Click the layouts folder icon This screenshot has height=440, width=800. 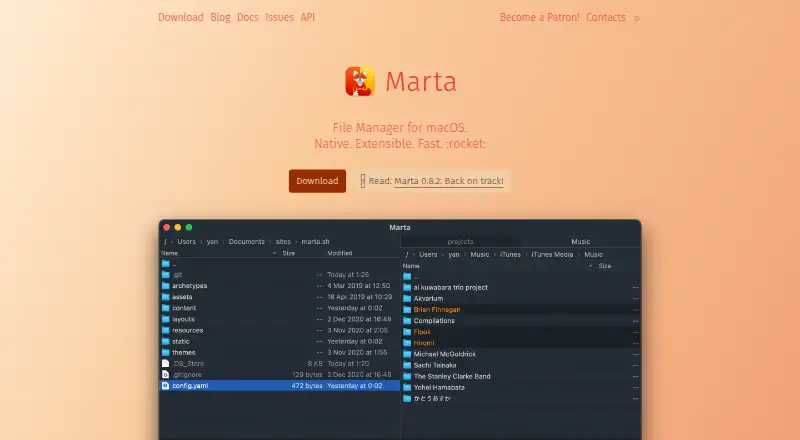[x=165, y=319]
